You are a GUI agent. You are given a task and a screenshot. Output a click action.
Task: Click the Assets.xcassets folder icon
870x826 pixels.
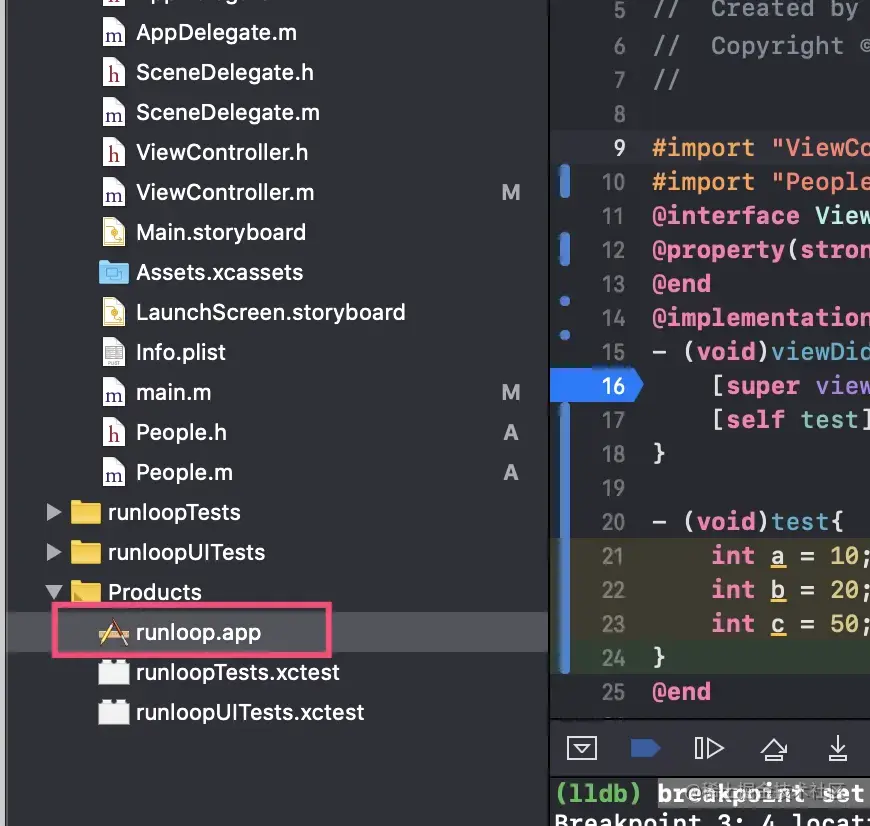114,272
